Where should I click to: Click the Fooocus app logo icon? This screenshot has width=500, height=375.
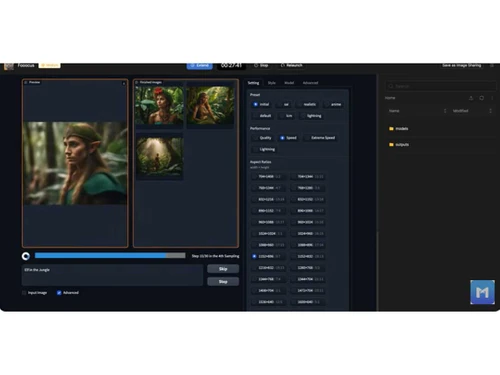[x=9, y=66]
